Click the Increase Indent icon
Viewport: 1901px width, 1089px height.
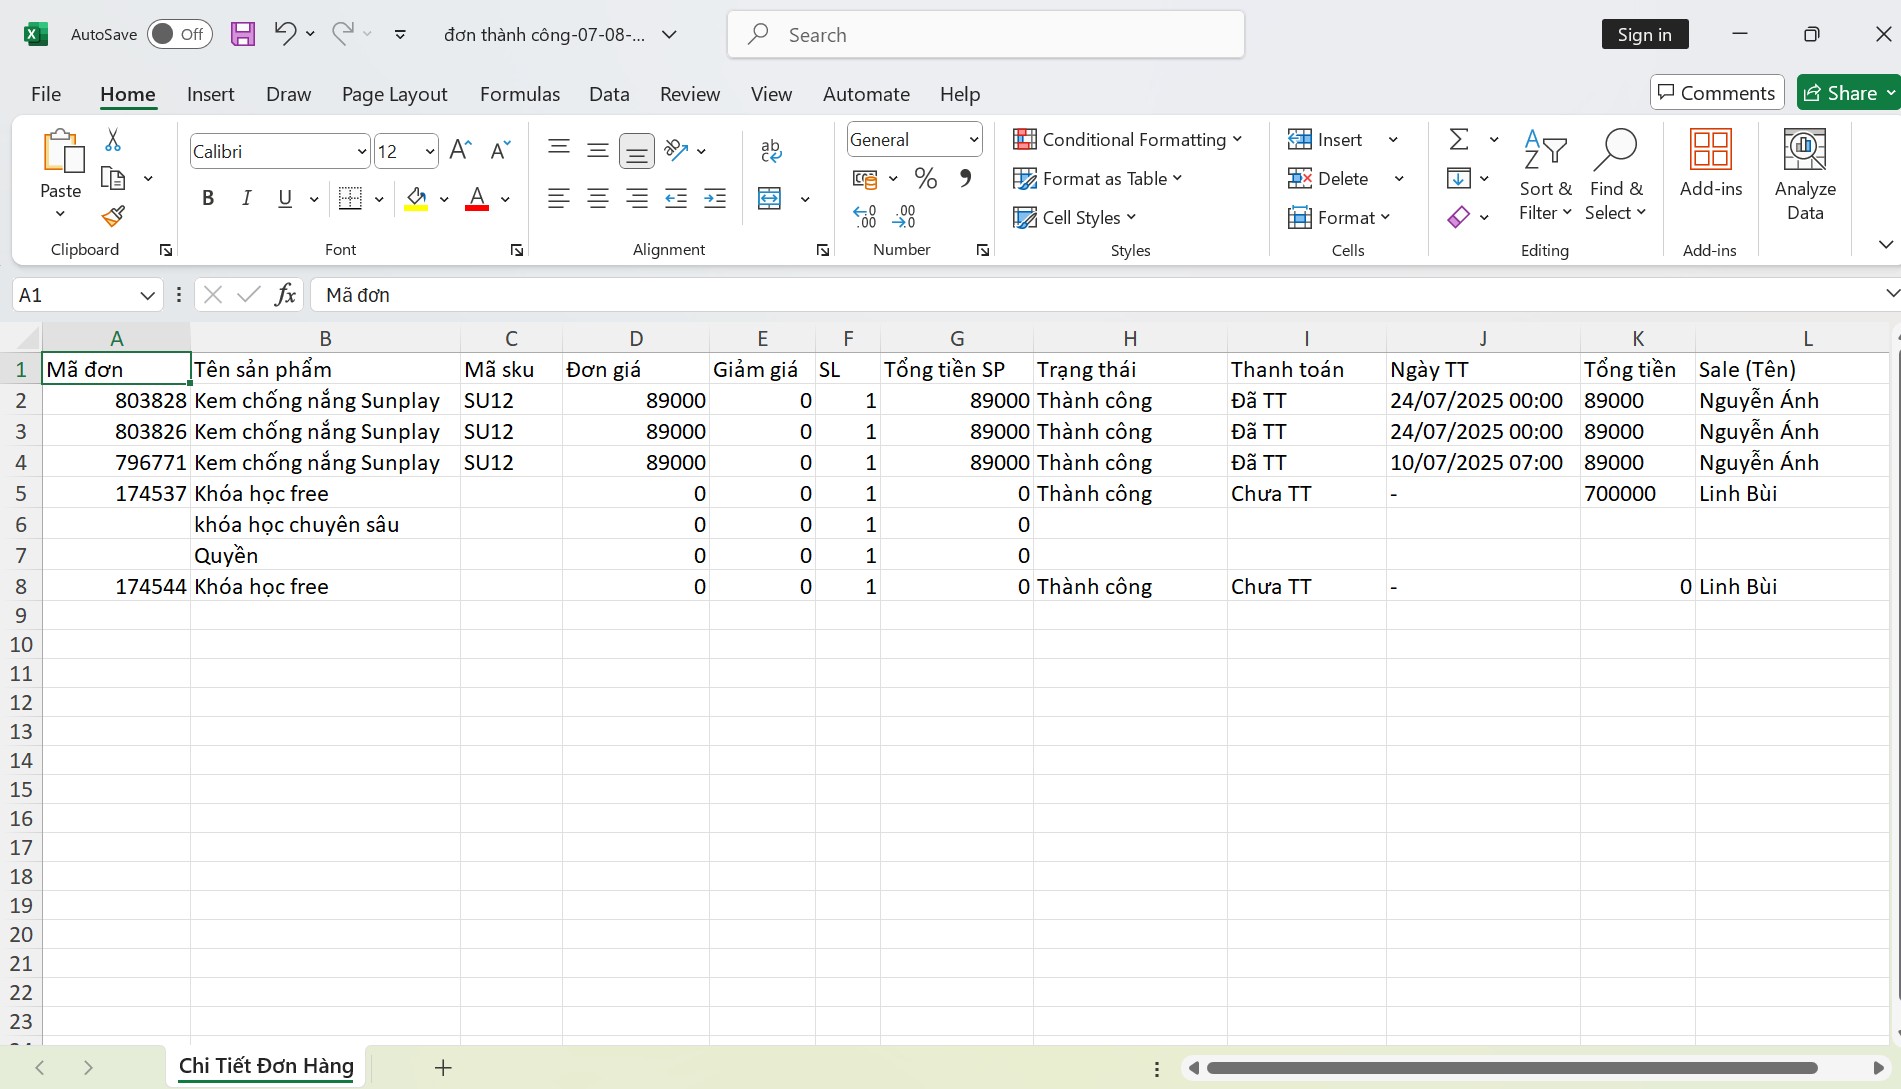[x=715, y=199]
